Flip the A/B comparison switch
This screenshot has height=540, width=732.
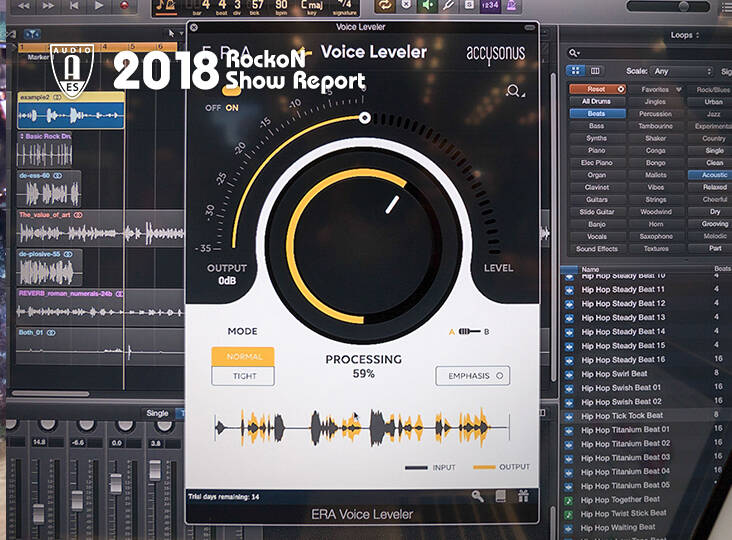(469, 331)
